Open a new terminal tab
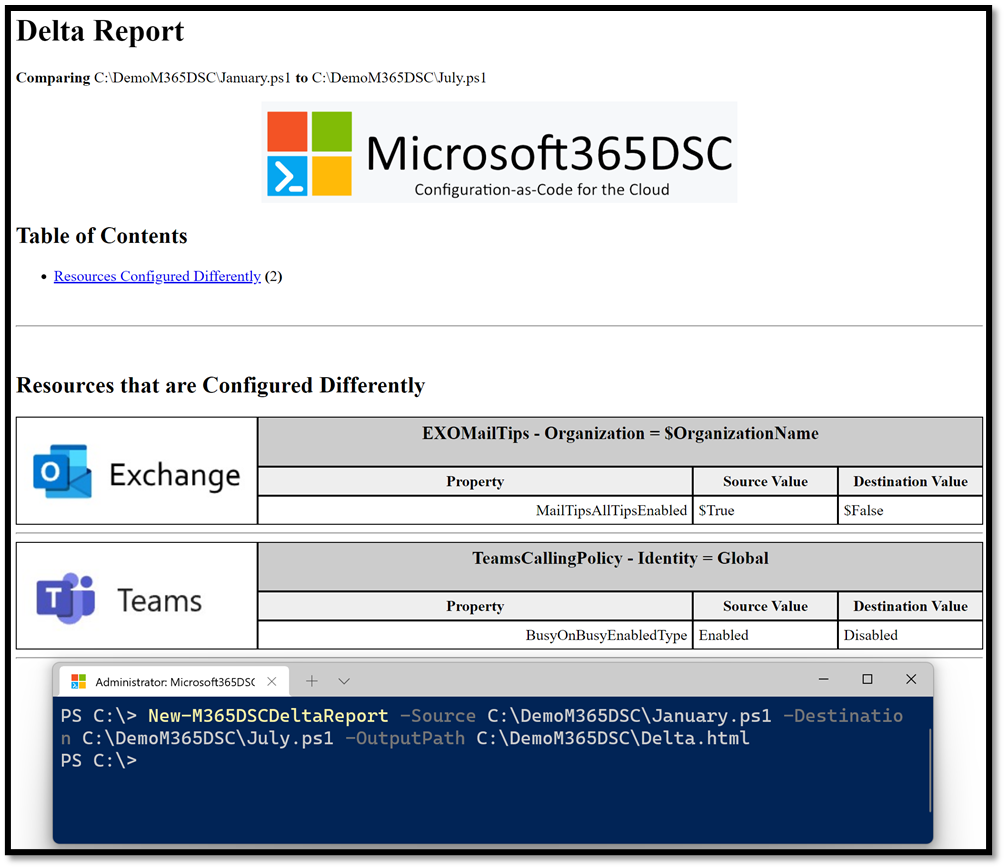Screen dimensions: 1005x868 click(311, 681)
